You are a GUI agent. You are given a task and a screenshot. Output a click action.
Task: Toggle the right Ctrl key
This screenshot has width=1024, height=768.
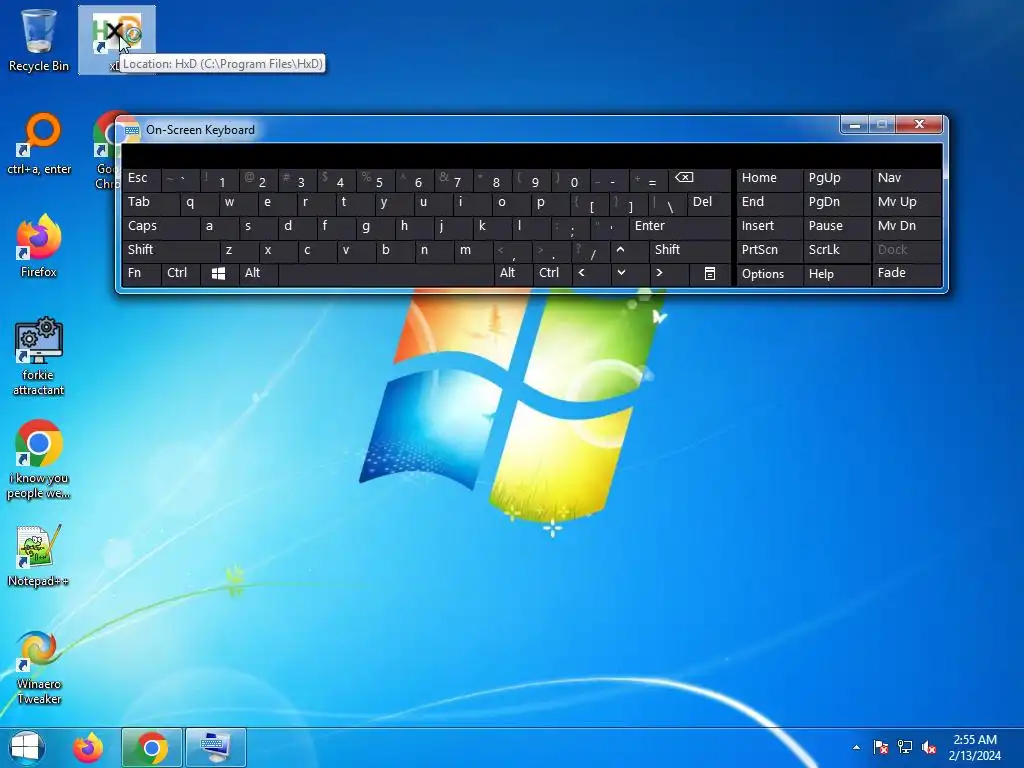(x=552, y=274)
